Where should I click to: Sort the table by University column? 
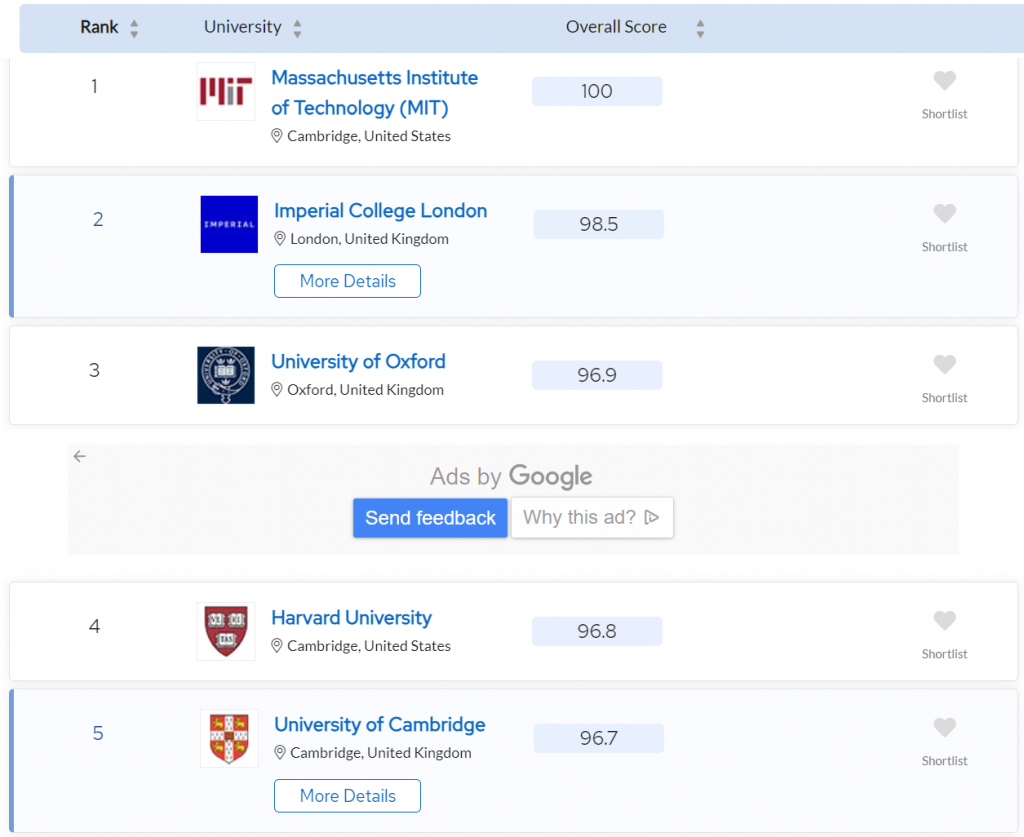tap(297, 28)
